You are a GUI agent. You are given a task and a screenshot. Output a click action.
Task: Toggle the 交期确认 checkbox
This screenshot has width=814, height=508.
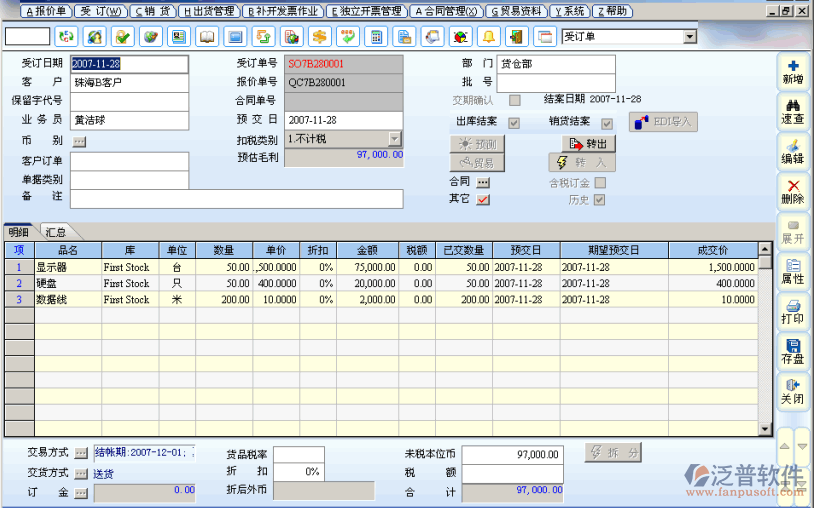tap(515, 100)
